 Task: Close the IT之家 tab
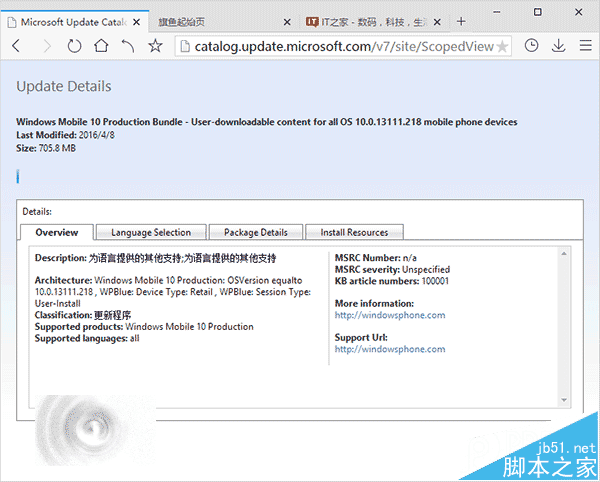[x=437, y=22]
